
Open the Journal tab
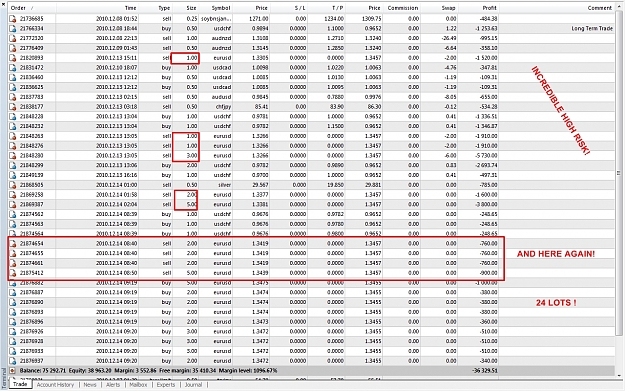pos(193,385)
